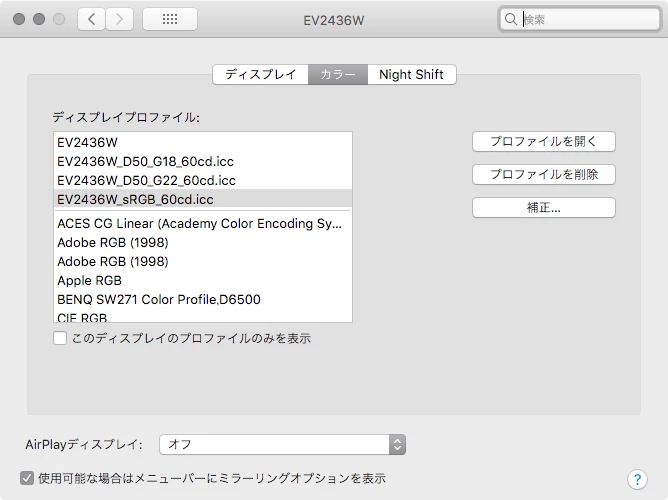Go back with the left arrow button

coord(91,19)
